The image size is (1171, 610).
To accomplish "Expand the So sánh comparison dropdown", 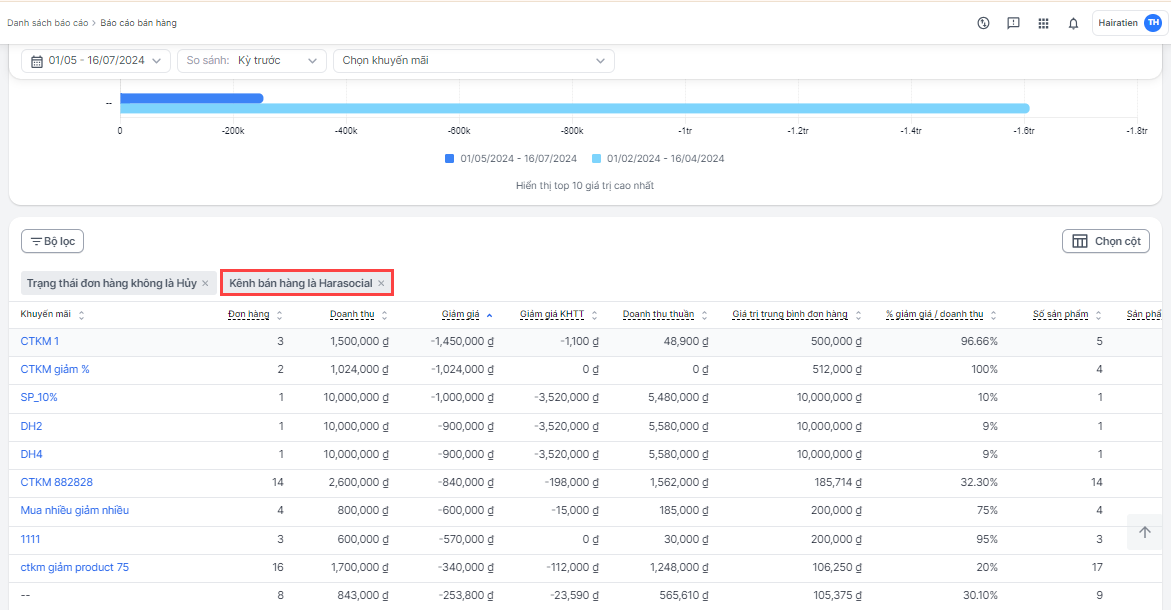I will click(x=252, y=61).
